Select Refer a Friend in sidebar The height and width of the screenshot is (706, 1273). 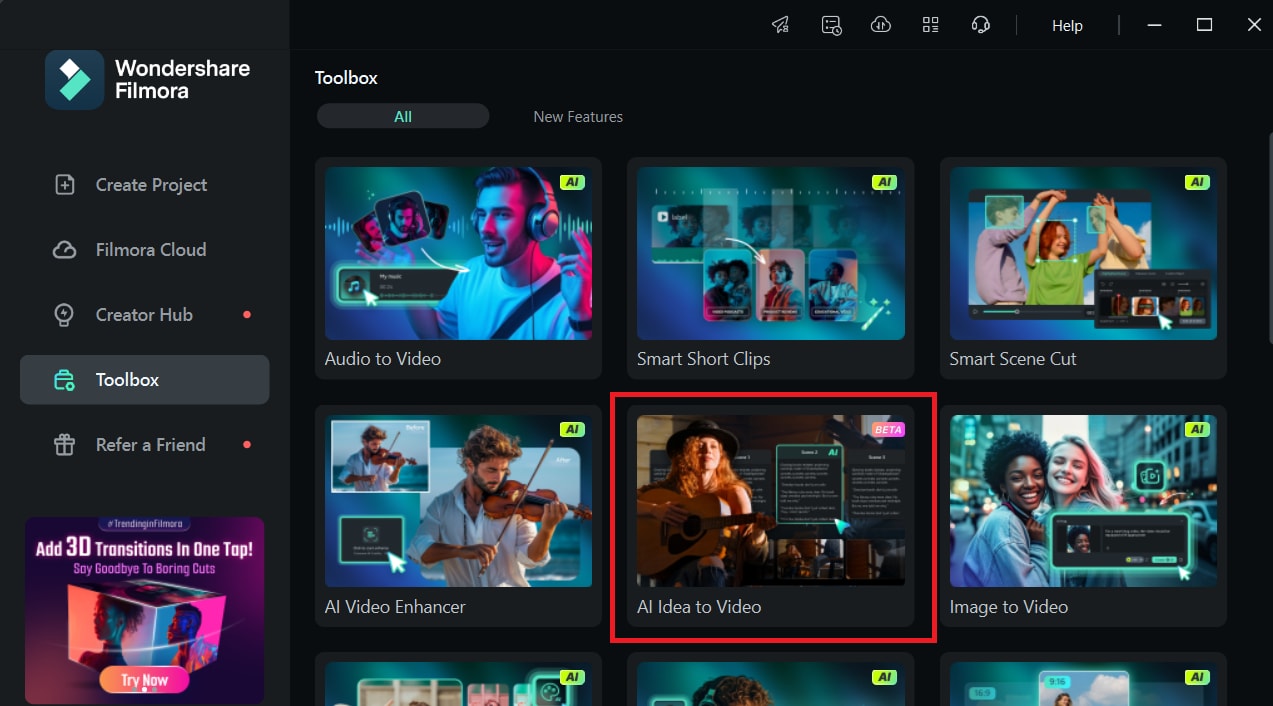tap(145, 445)
